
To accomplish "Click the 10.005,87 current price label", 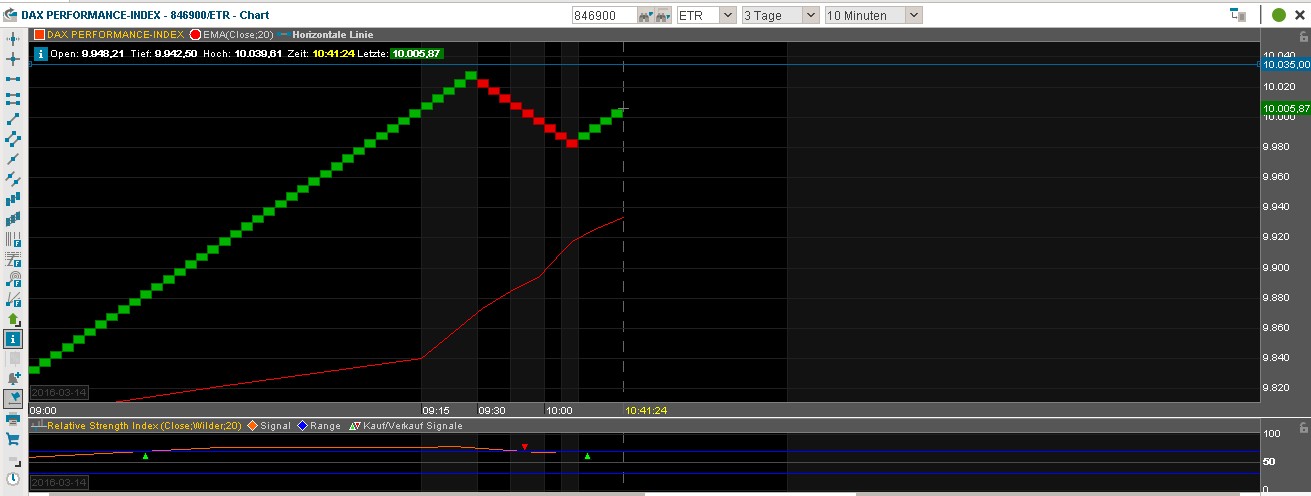I will 1286,108.
